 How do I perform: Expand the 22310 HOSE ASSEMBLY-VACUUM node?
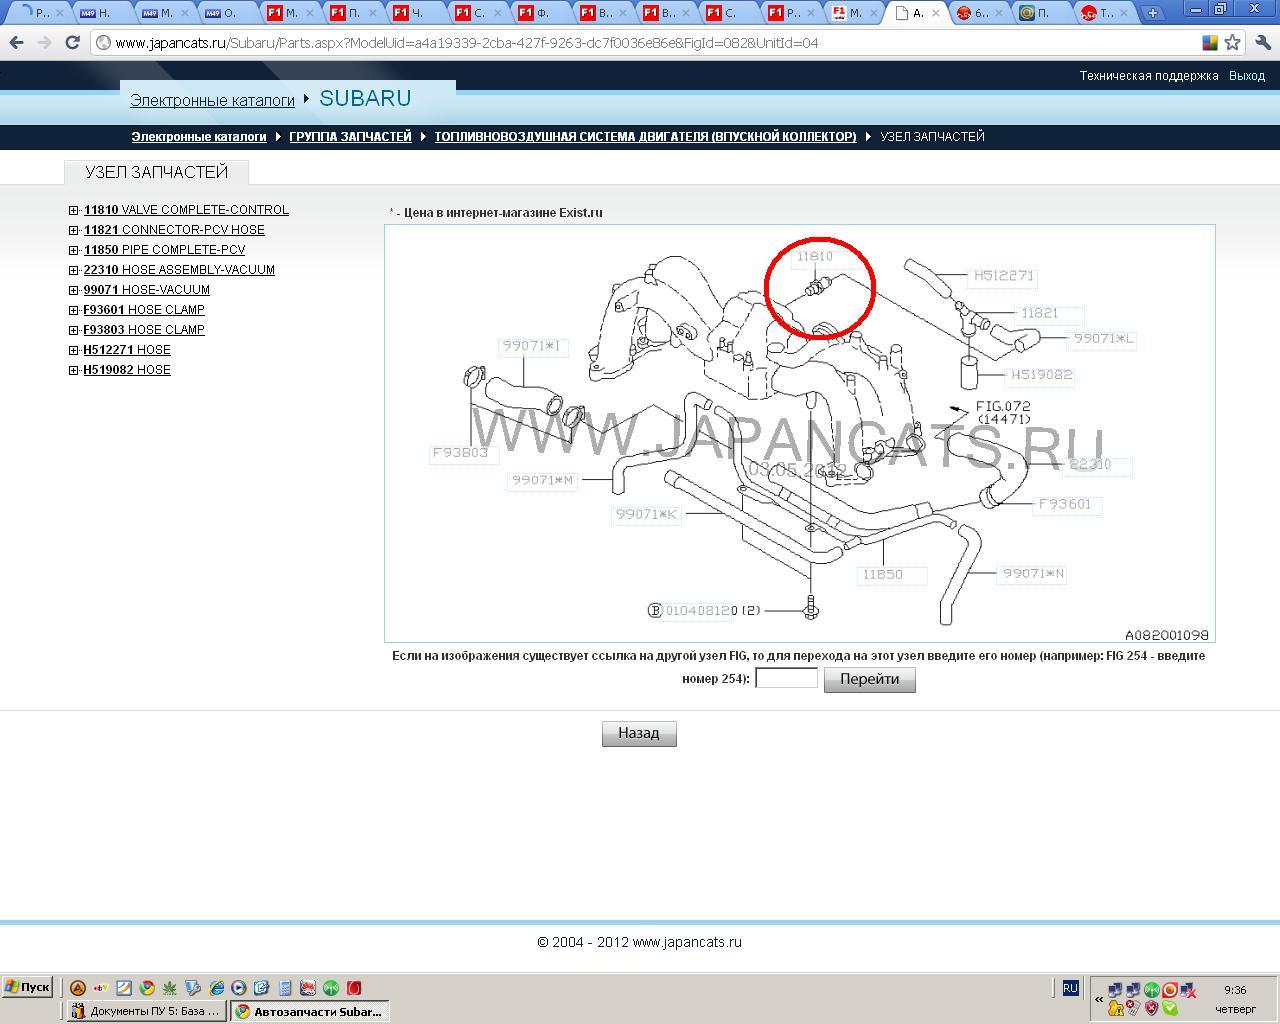click(x=74, y=270)
